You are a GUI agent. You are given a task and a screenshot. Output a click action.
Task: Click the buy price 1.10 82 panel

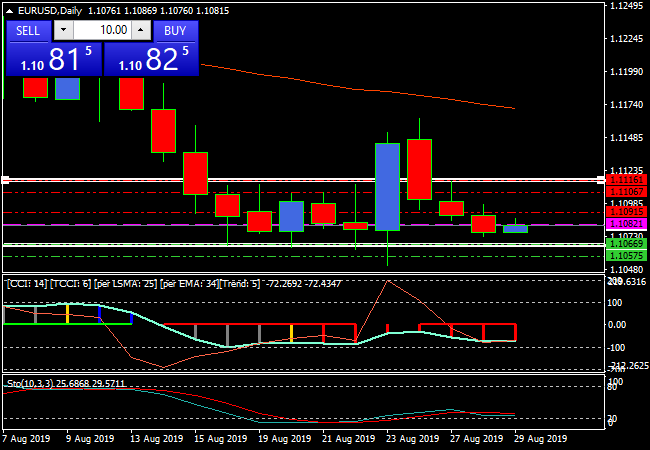tap(151, 60)
